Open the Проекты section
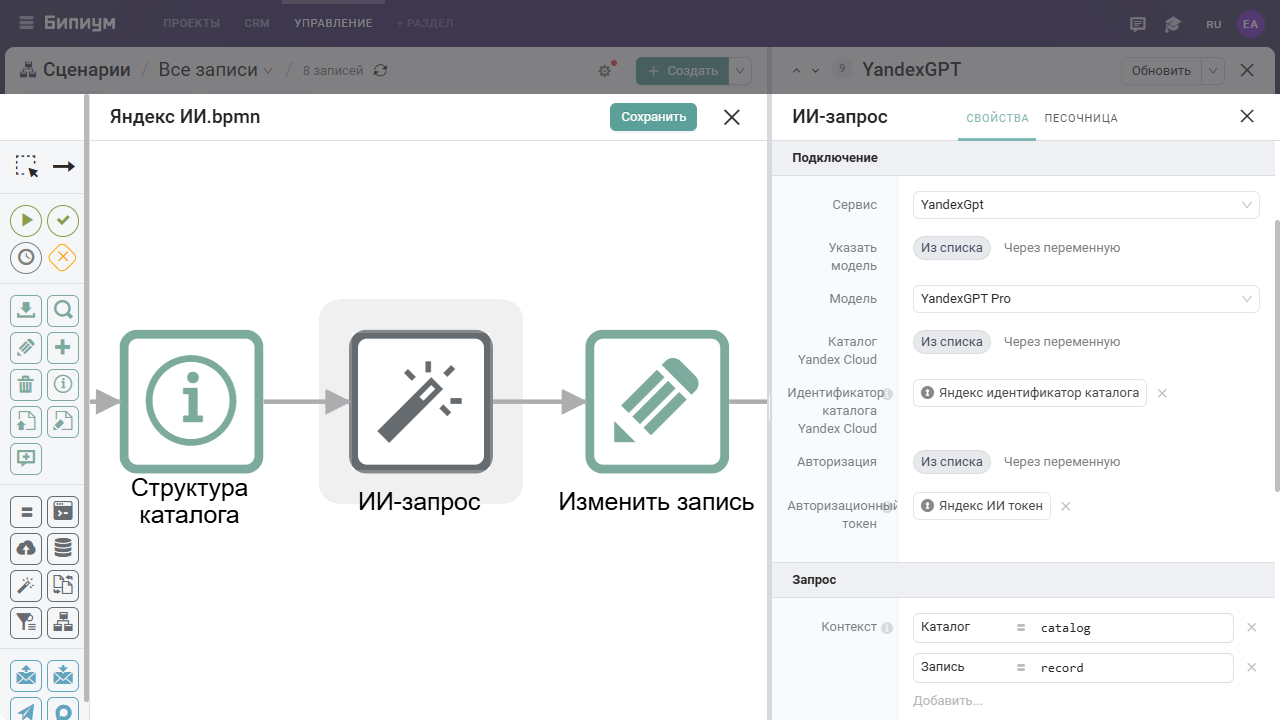The height and width of the screenshot is (720, 1280). pos(191,23)
